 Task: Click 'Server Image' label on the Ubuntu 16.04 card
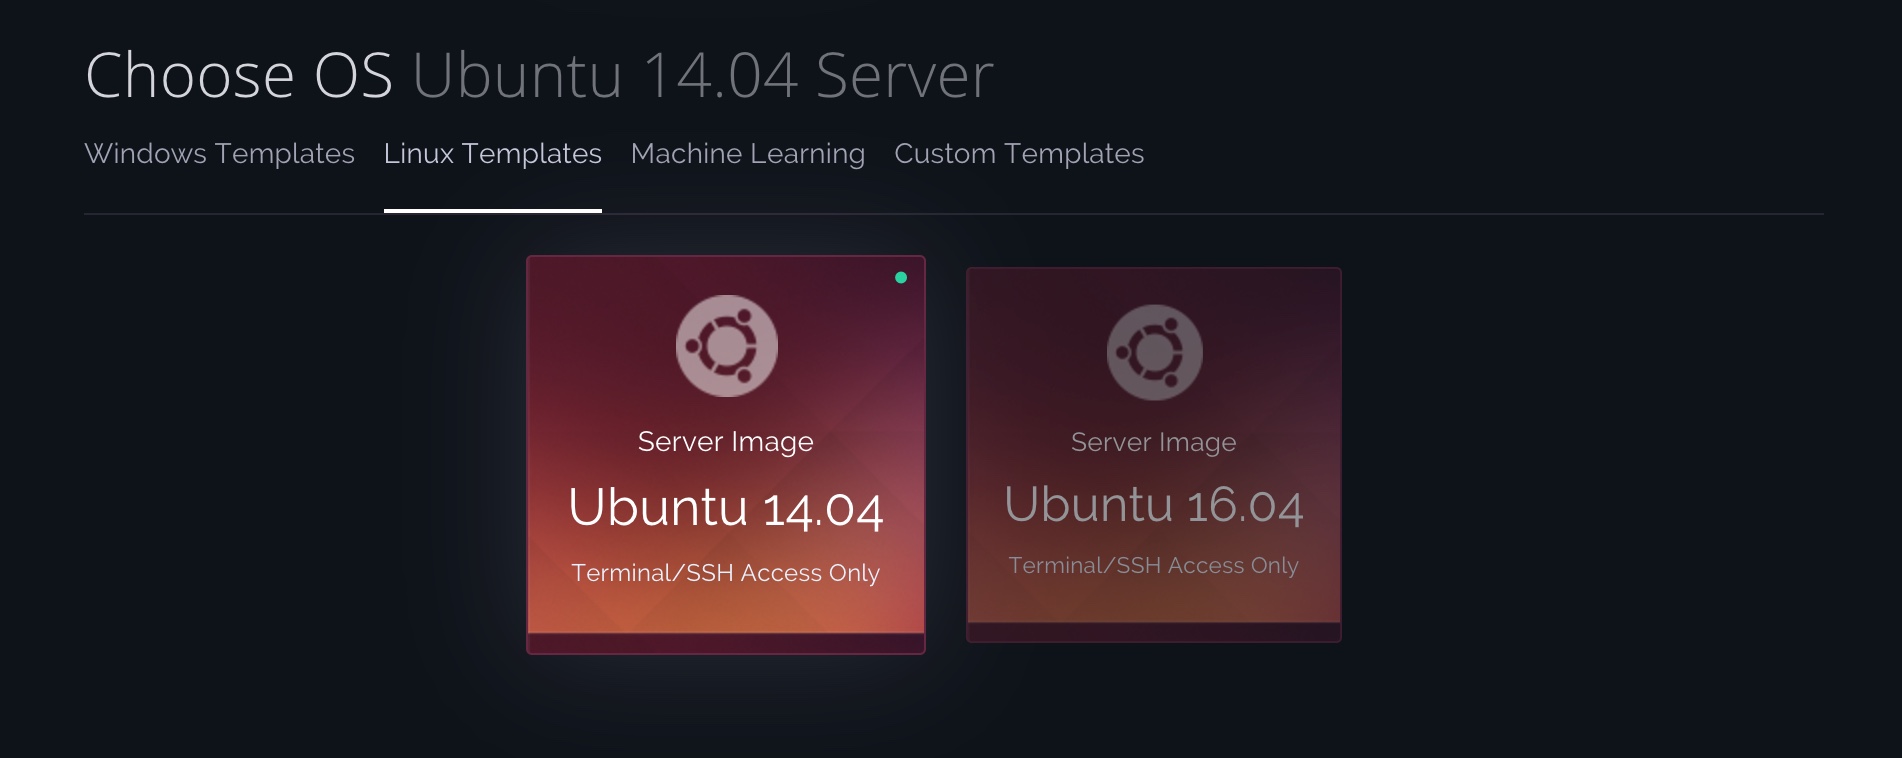point(1153,442)
